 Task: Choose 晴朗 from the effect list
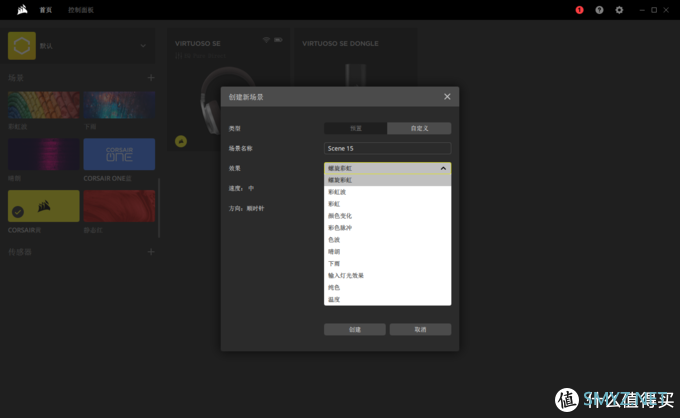(x=387, y=251)
